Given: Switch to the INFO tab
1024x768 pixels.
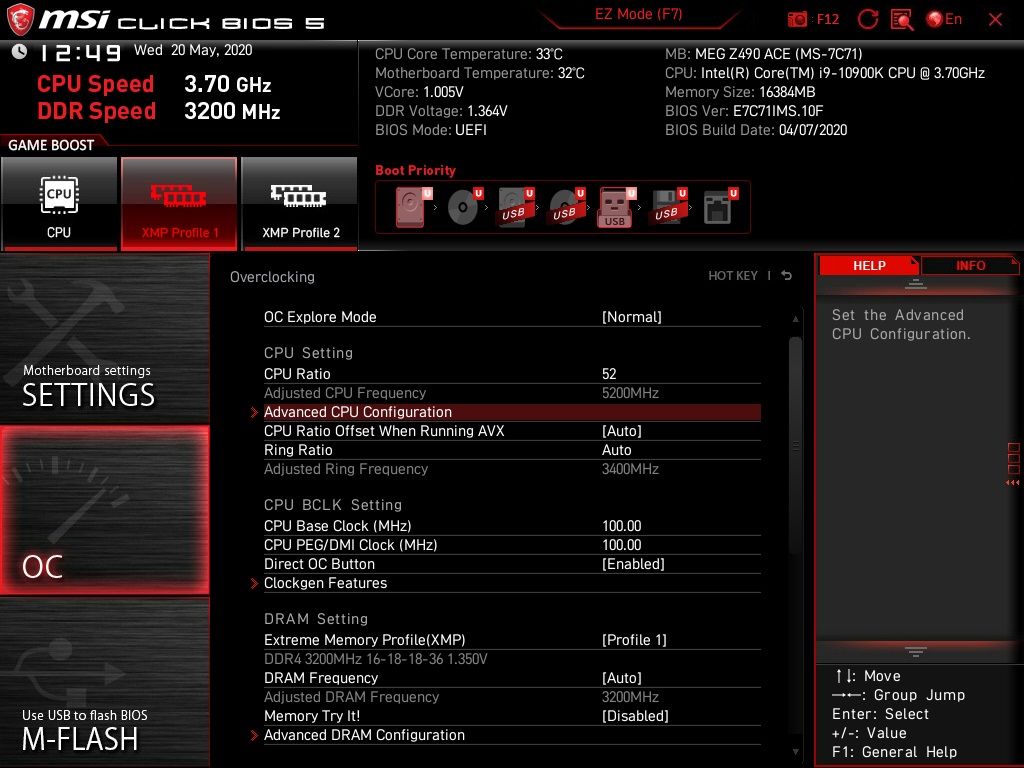Looking at the screenshot, I should click(970, 265).
